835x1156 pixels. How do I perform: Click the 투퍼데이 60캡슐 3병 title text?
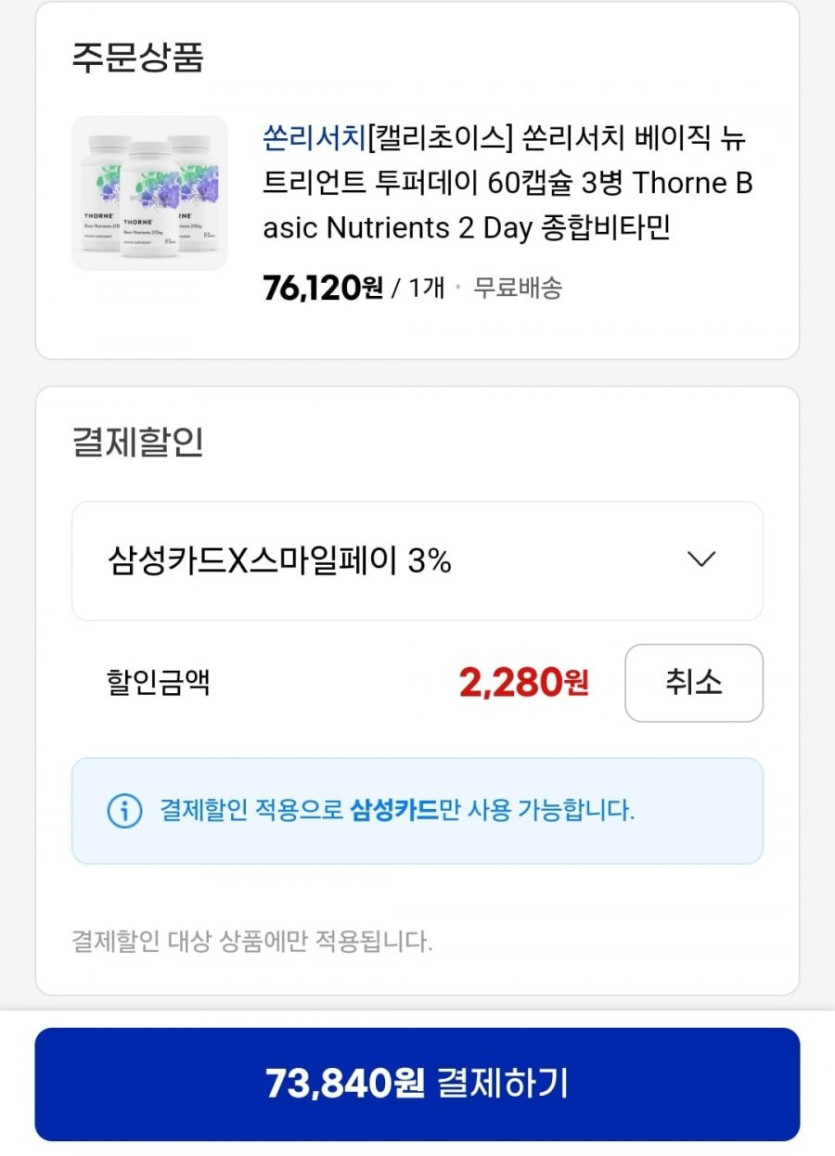(483, 184)
